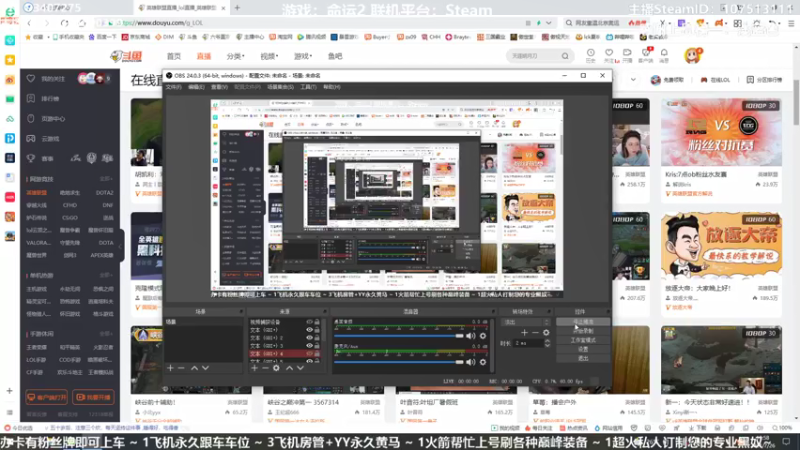Open 分区排行榜 link on Douyu
This screenshot has height=450, width=800.
pyautogui.click(x=764, y=80)
